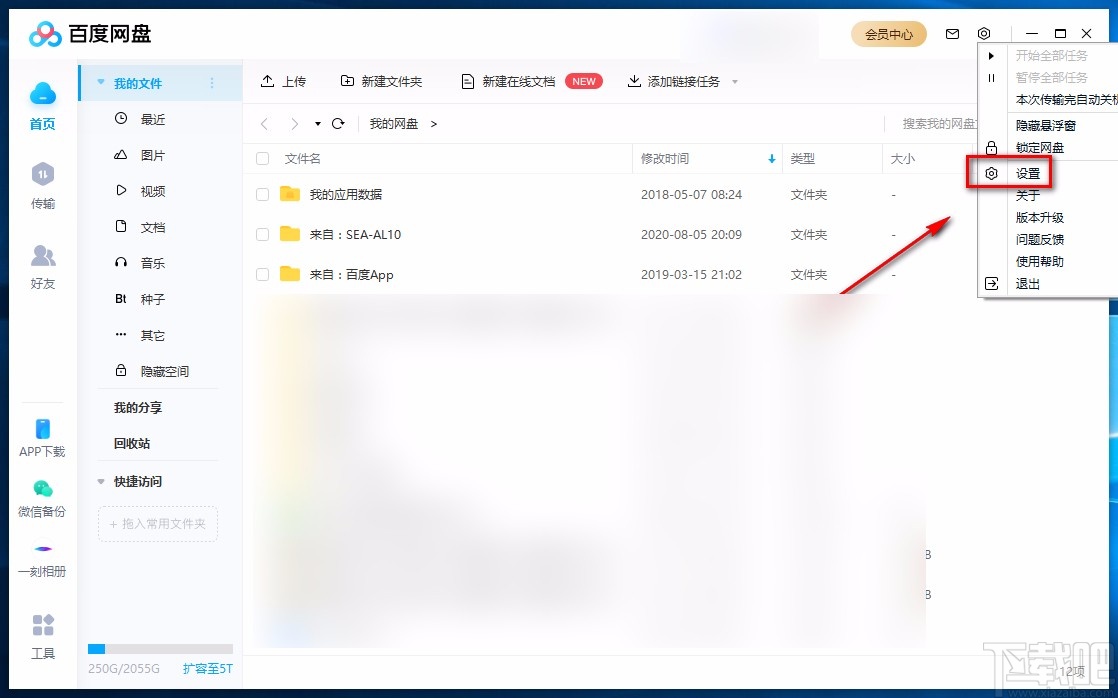
Task: Collapse the 我的文件 section
Action: 99,83
